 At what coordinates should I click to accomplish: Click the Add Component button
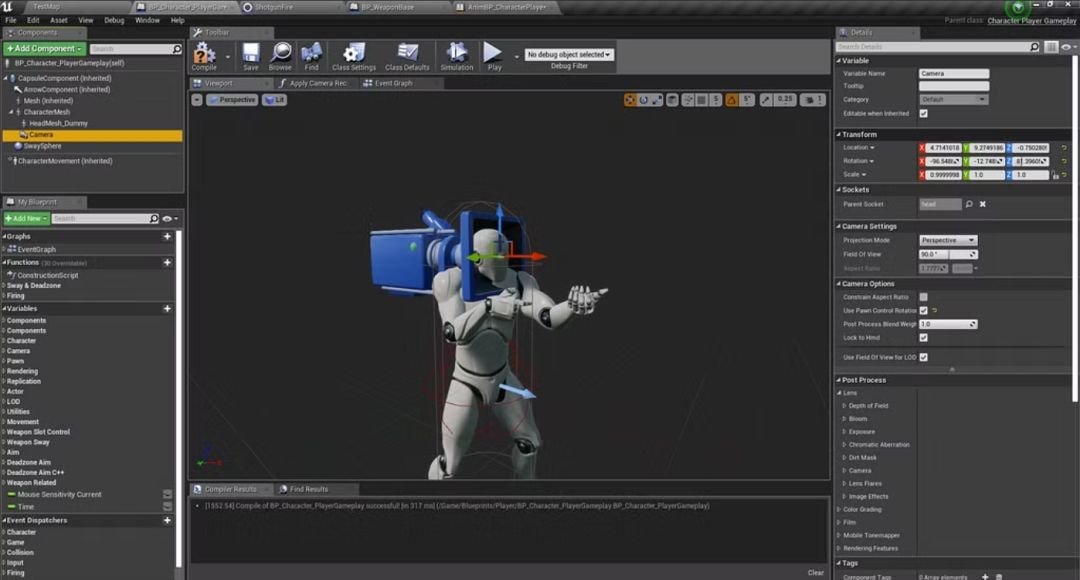pos(43,48)
